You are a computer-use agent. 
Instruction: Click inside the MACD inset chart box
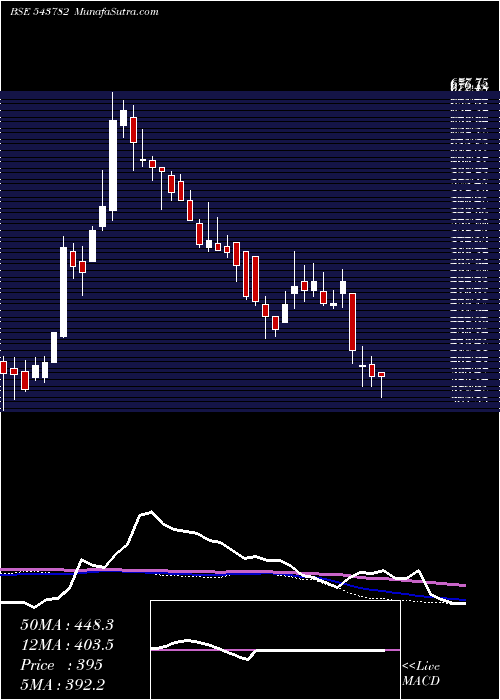click(x=275, y=650)
